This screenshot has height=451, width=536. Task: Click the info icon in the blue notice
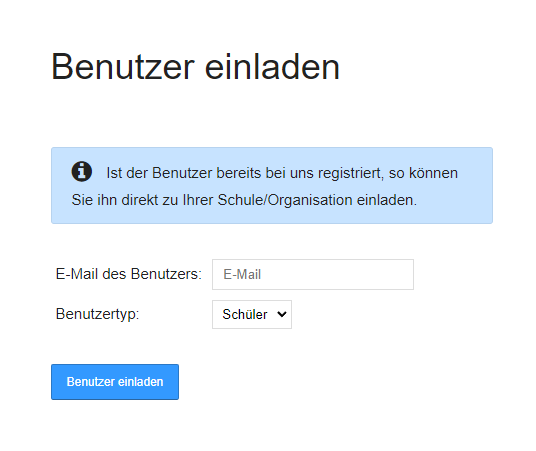coord(81,171)
